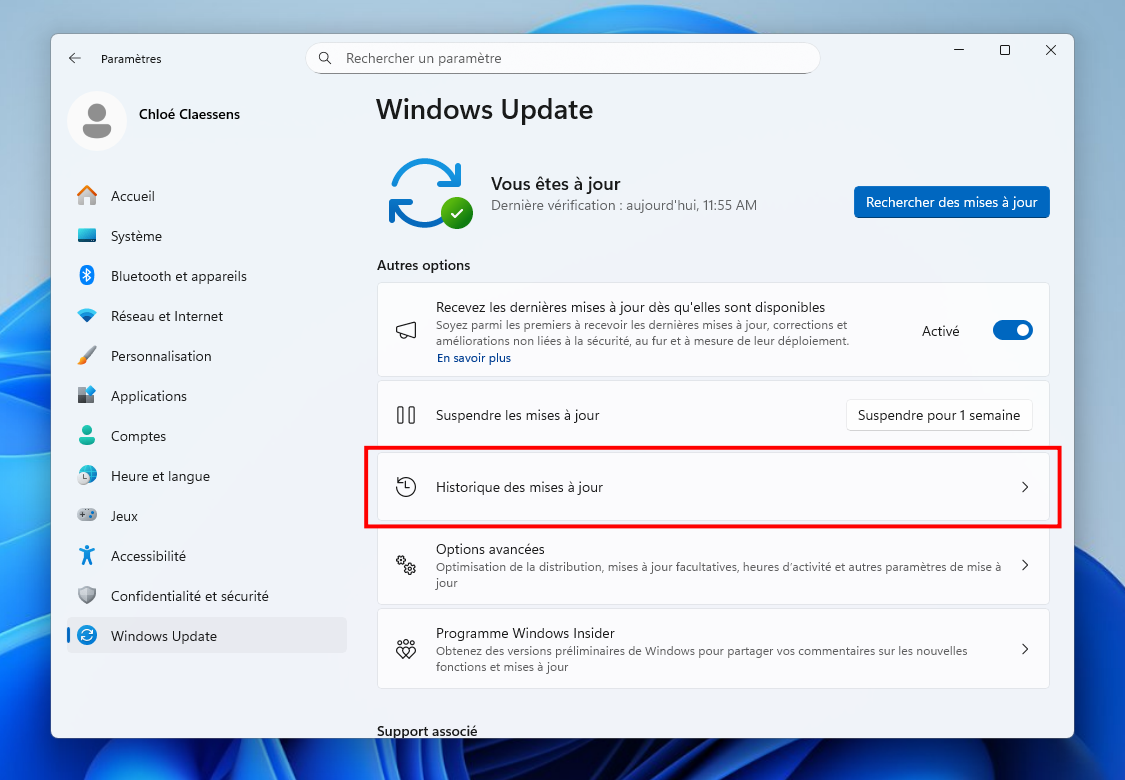
Task: Select Comptes in the sidebar
Action: coord(138,436)
